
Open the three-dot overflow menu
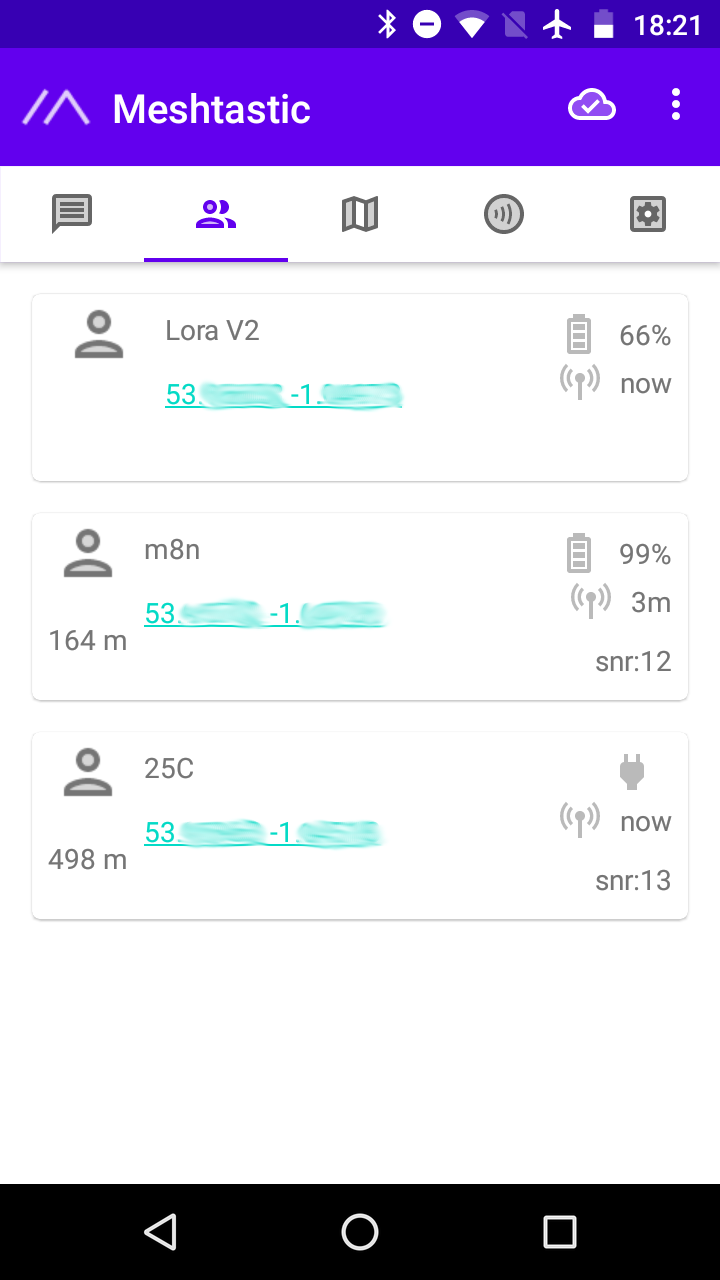point(676,105)
